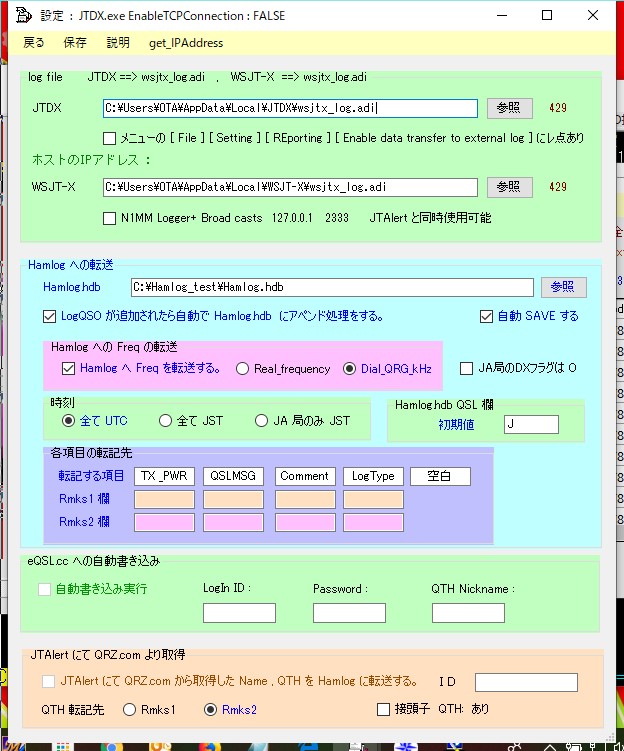Viewport: 624px width, 751px height.
Task: Click the Hamlog.hdb path field
Action: pos(332,287)
